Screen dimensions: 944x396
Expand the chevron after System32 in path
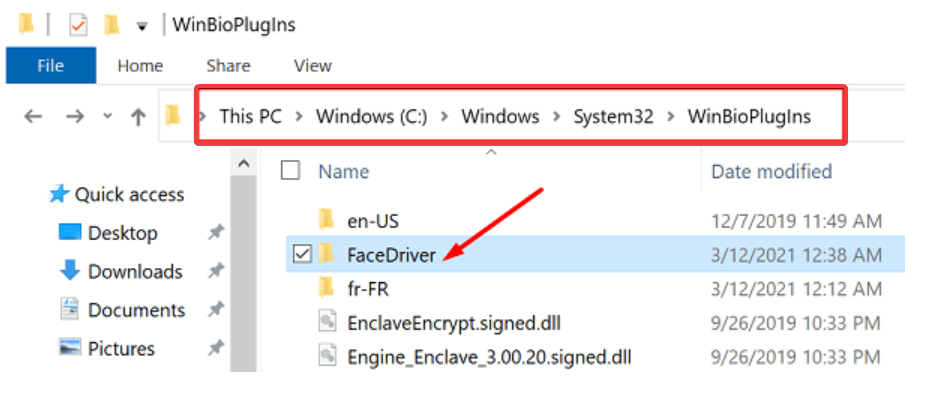click(671, 116)
